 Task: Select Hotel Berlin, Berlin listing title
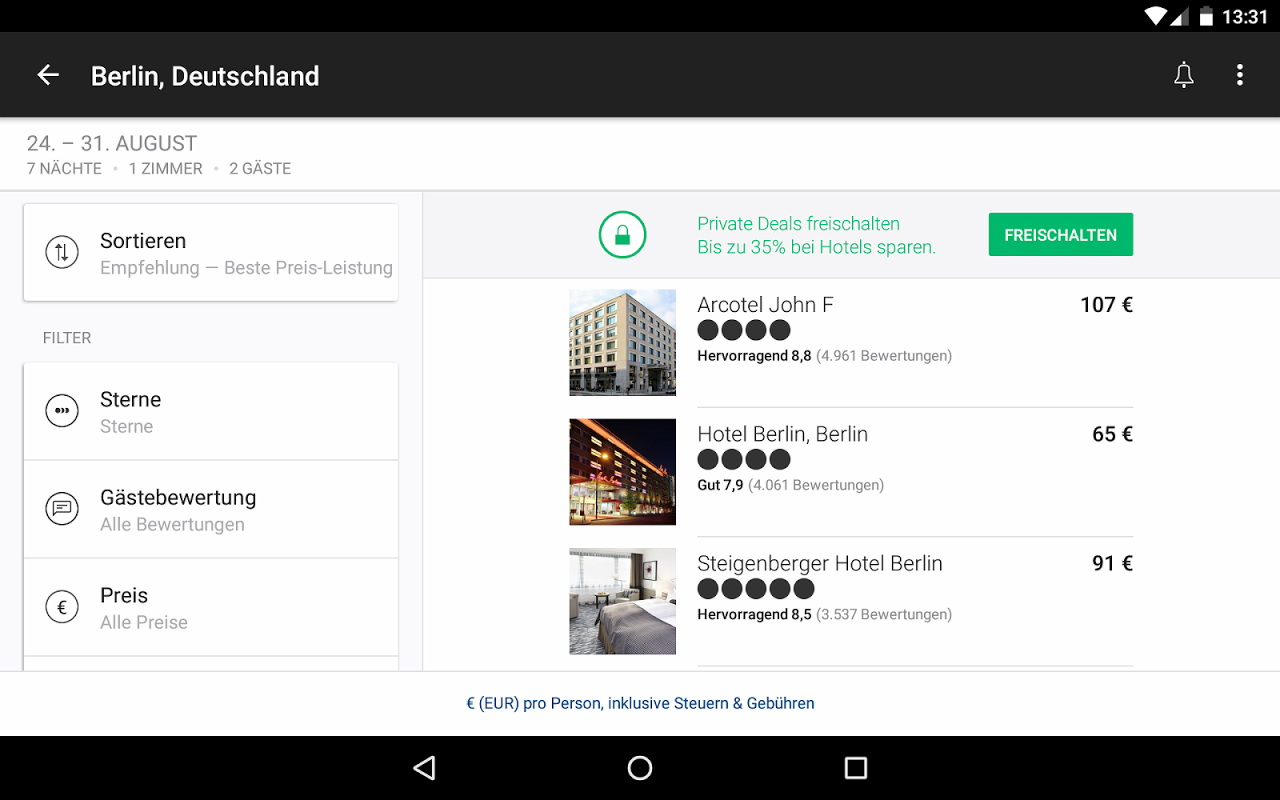[782, 434]
